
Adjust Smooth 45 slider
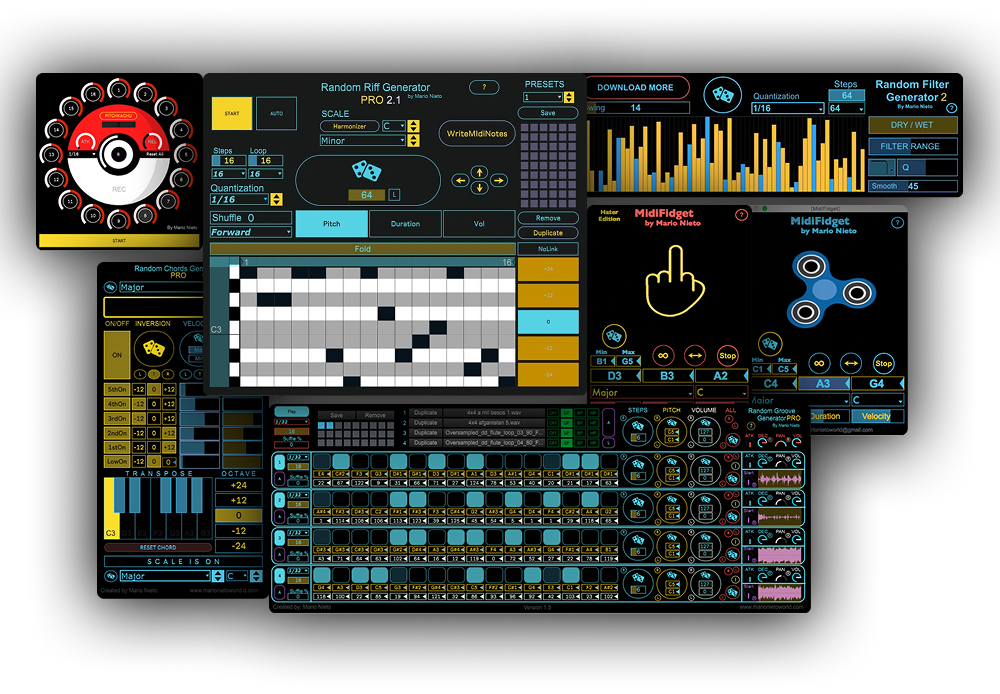[x=913, y=186]
